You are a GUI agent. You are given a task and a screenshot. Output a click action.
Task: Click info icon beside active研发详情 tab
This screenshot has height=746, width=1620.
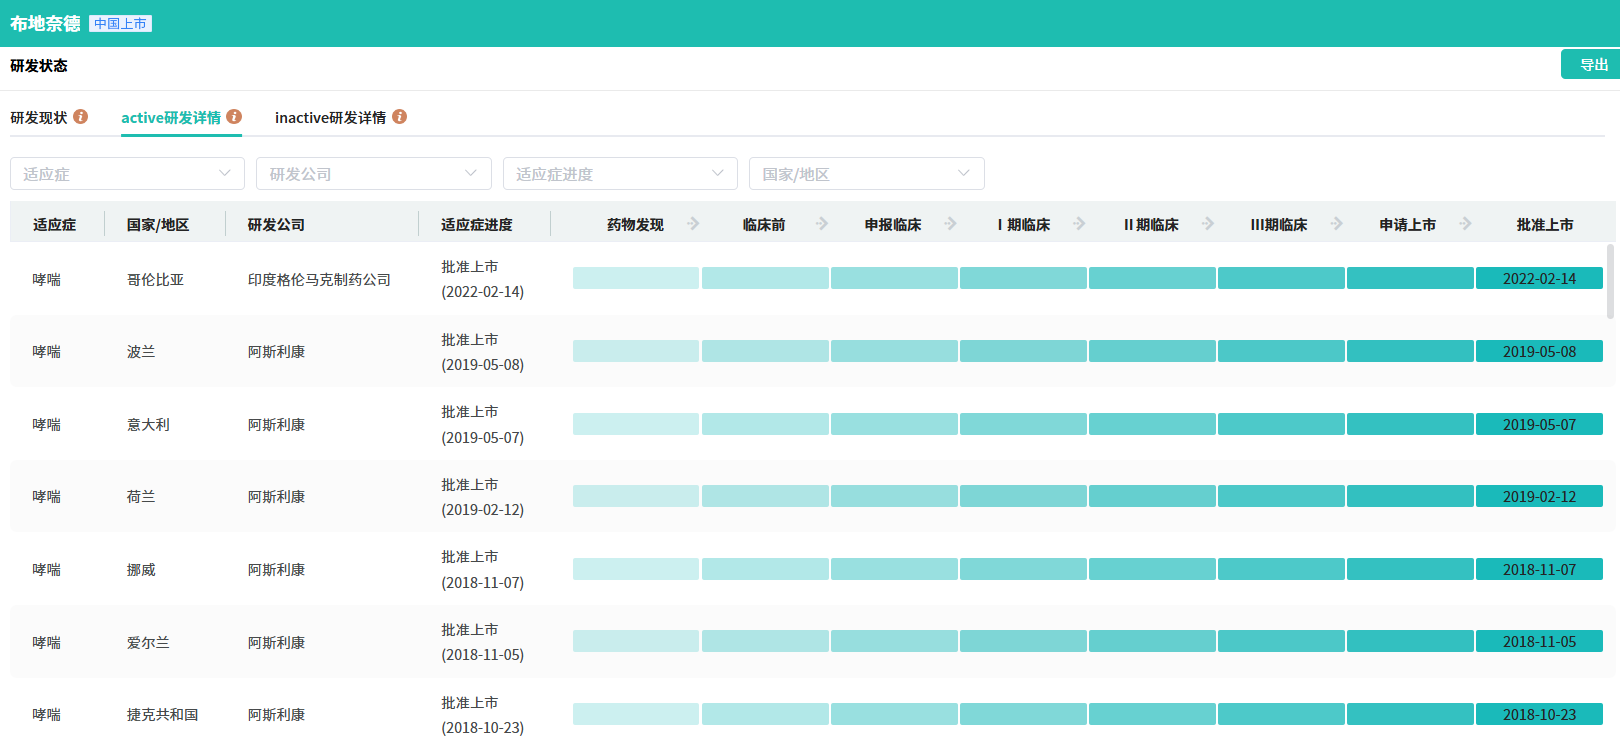[x=234, y=117]
